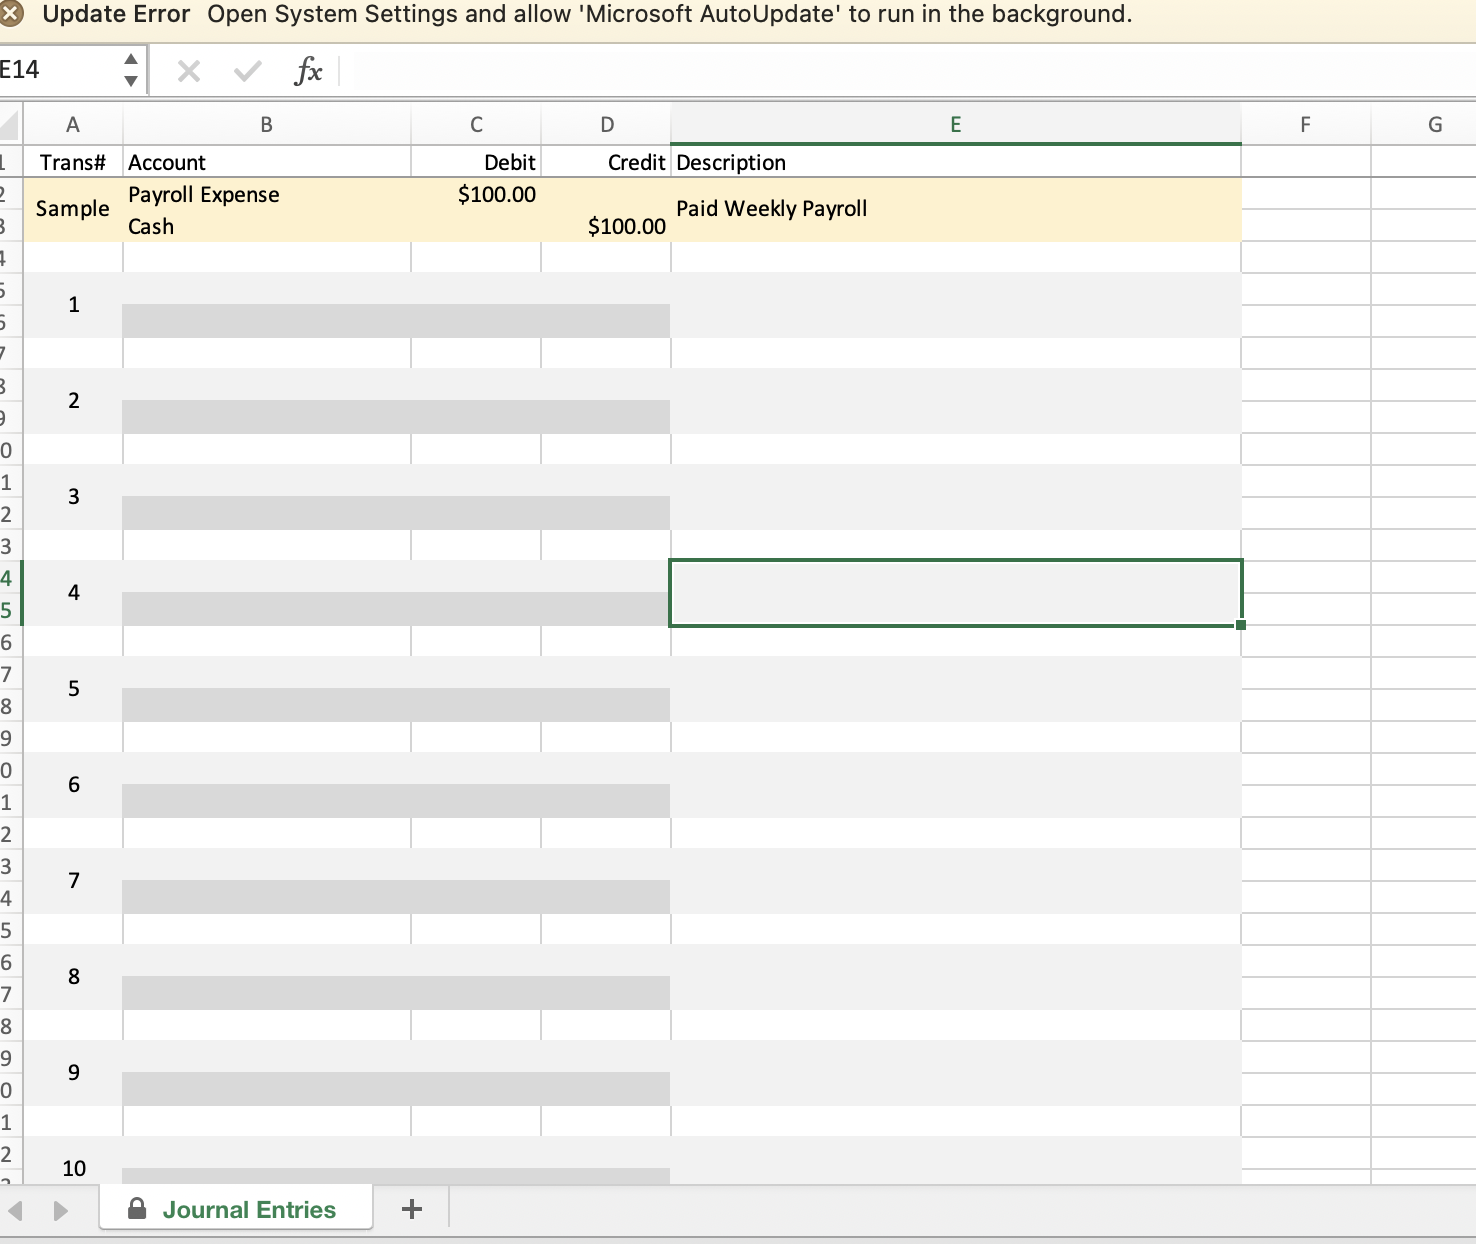1476x1244 pixels.
Task: Click the cancel entry X icon
Action: (x=188, y=71)
